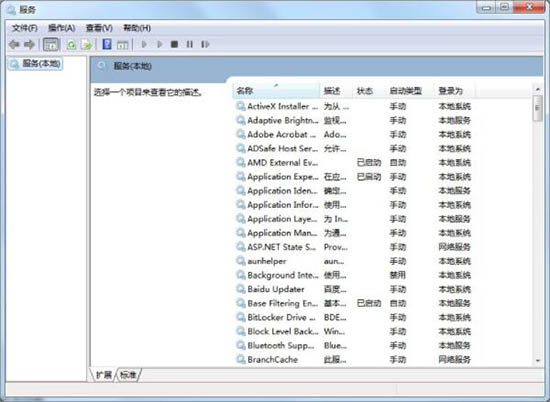The width and height of the screenshot is (550, 402).
Task: Select the Application Identity service
Action: coord(354,190)
